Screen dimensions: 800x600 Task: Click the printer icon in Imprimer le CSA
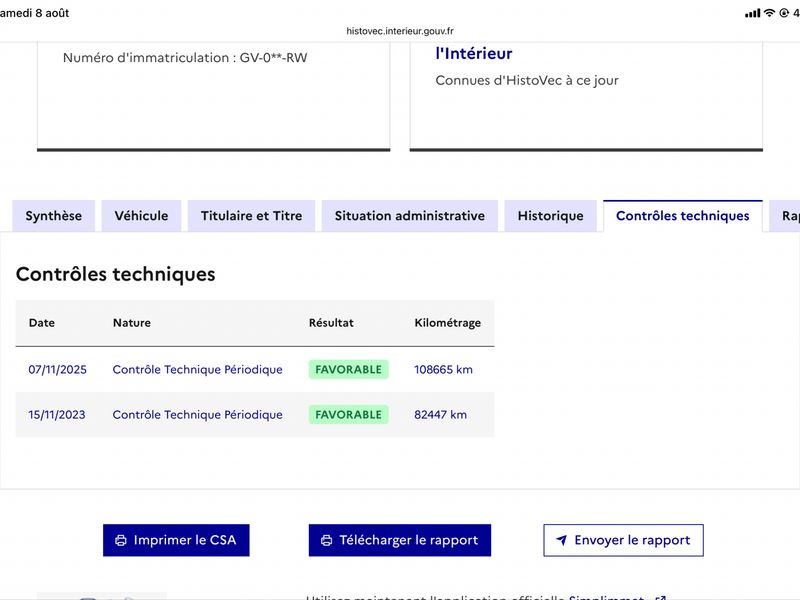121,540
